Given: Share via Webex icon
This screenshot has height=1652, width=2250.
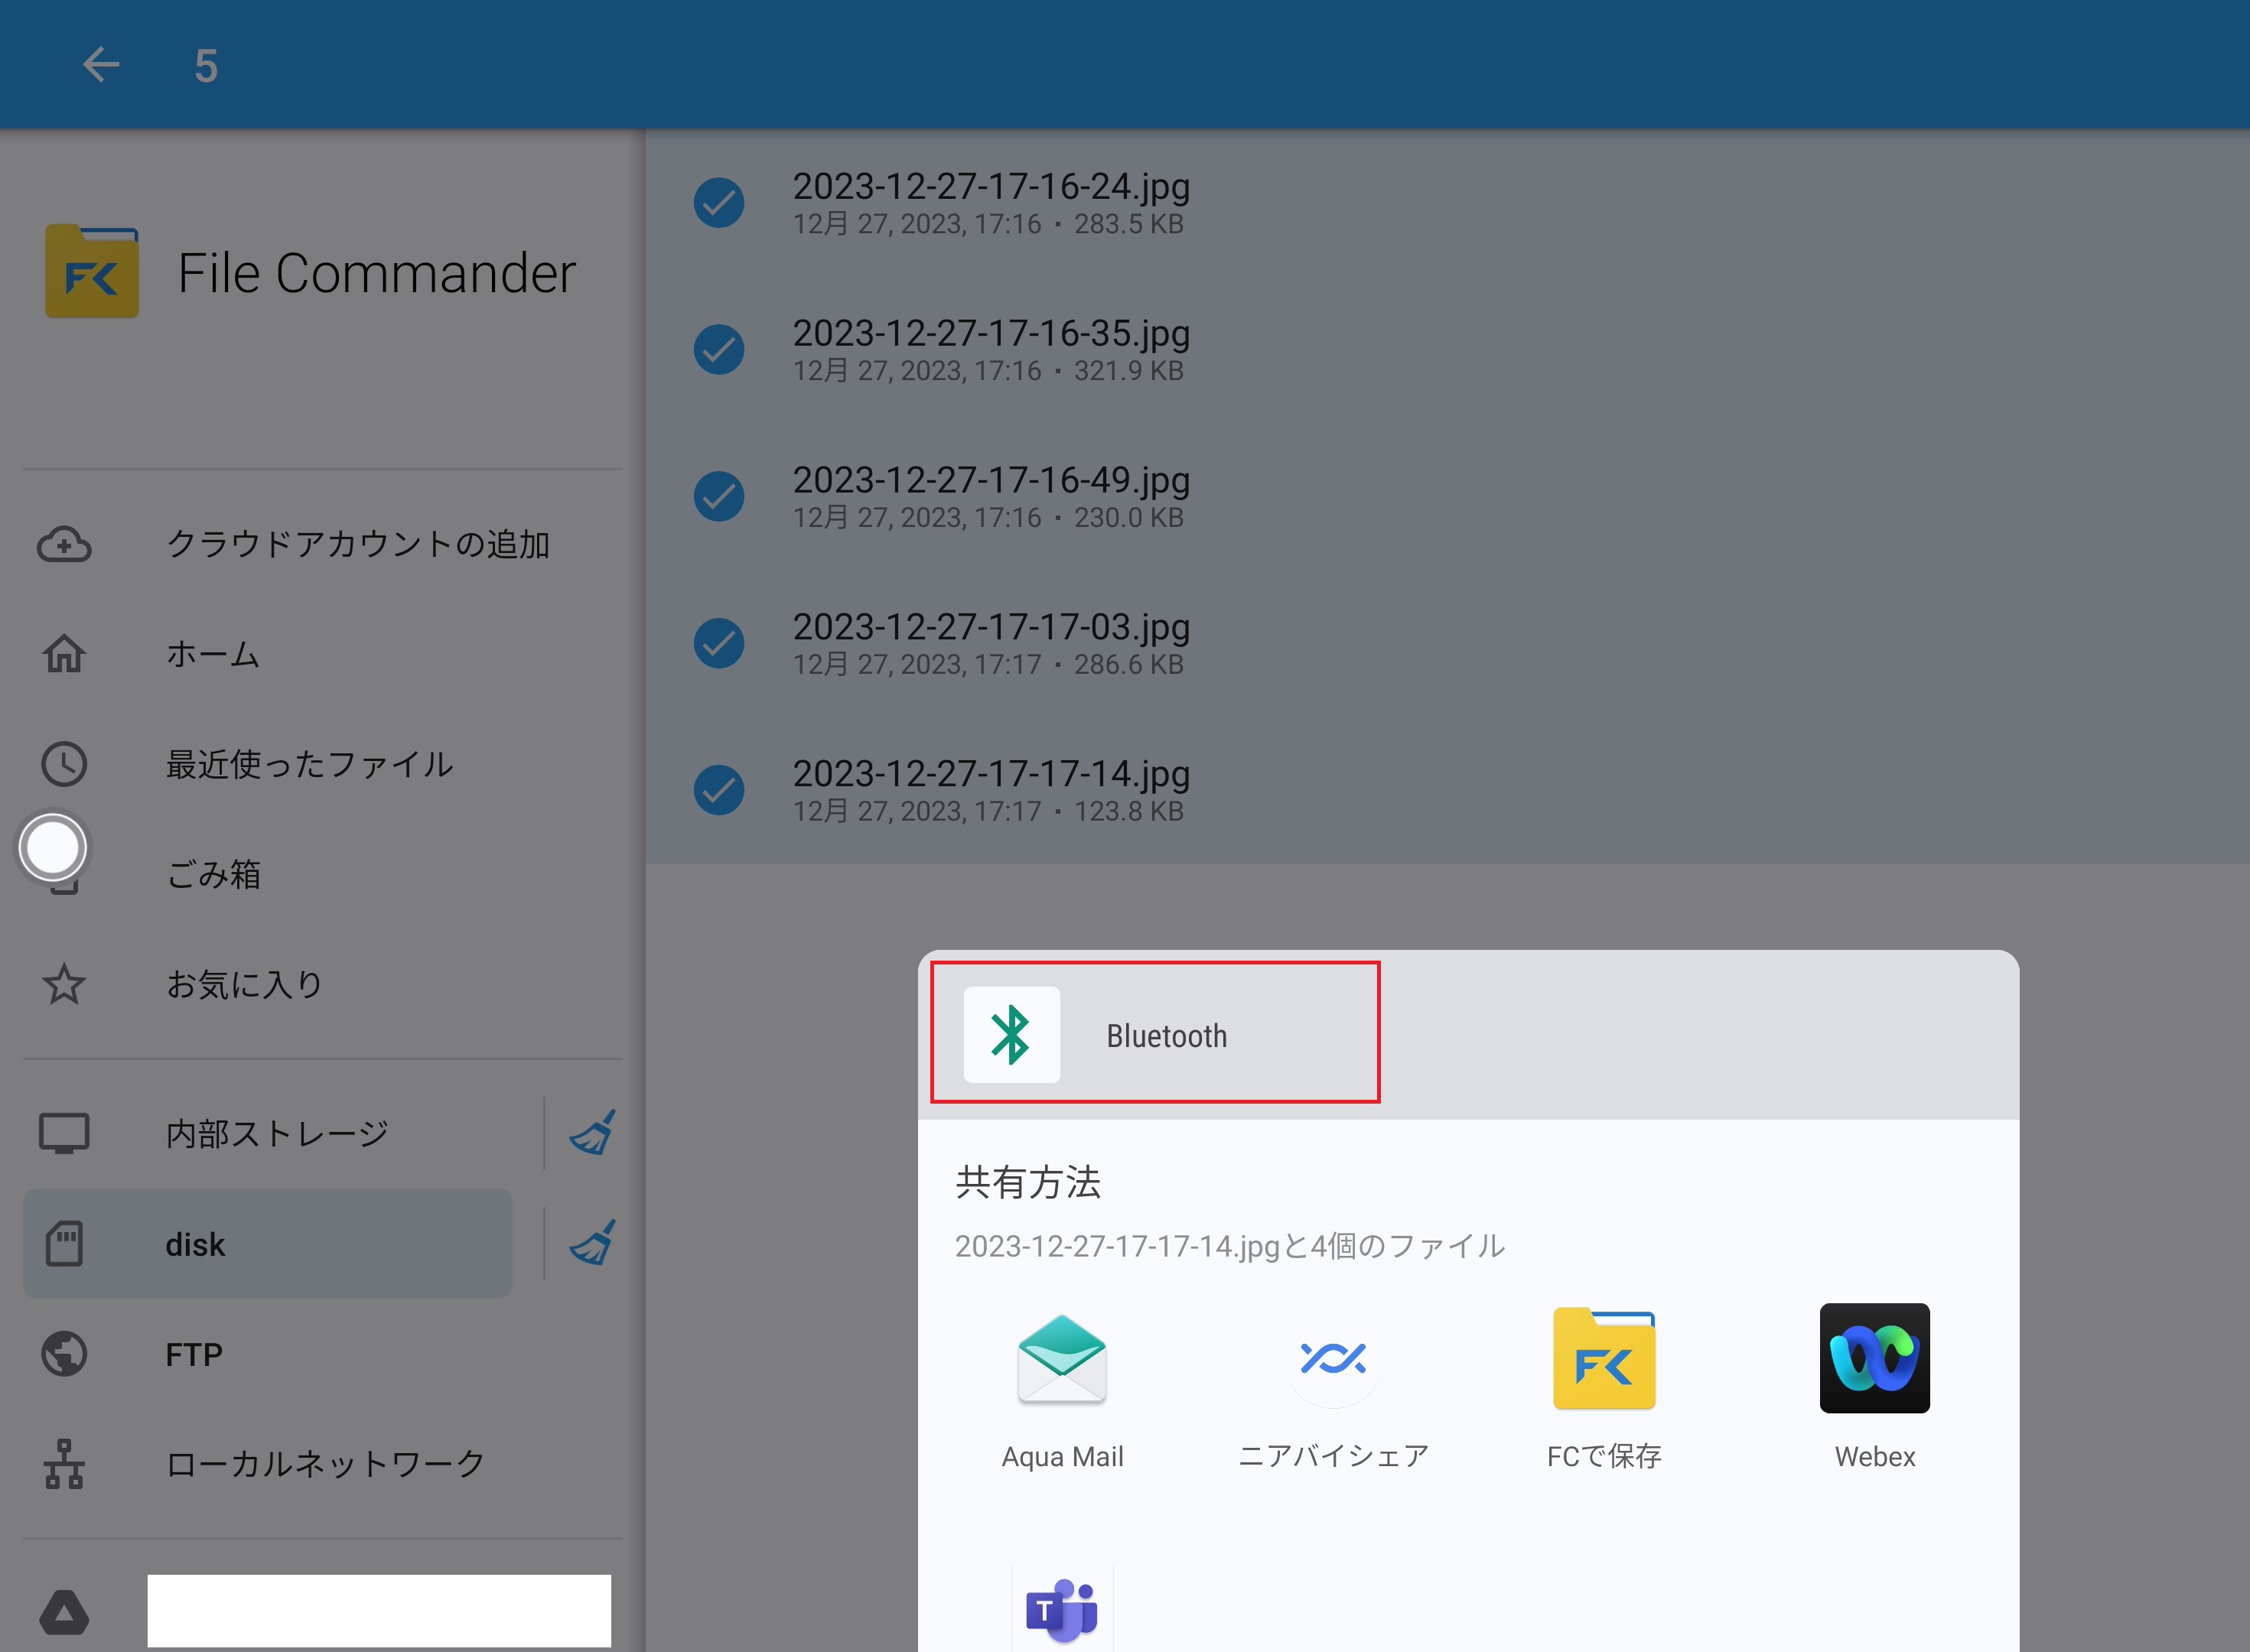Looking at the screenshot, I should [1875, 1358].
